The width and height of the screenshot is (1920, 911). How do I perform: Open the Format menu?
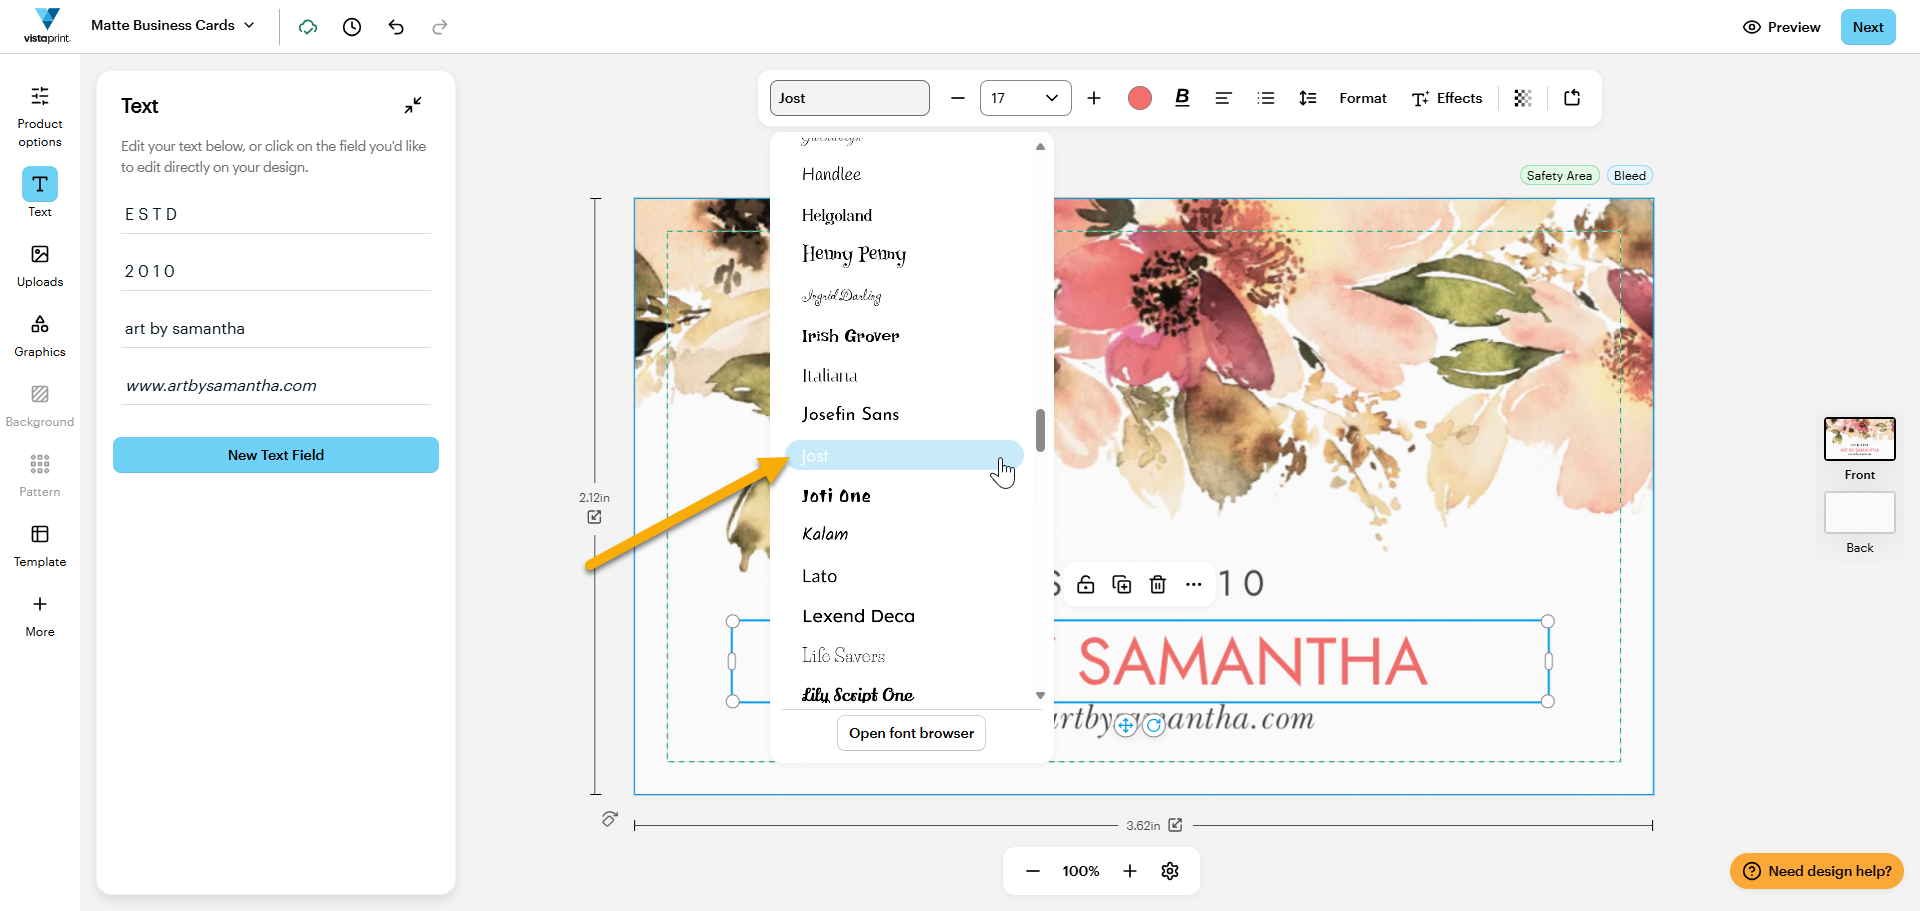[x=1363, y=98]
